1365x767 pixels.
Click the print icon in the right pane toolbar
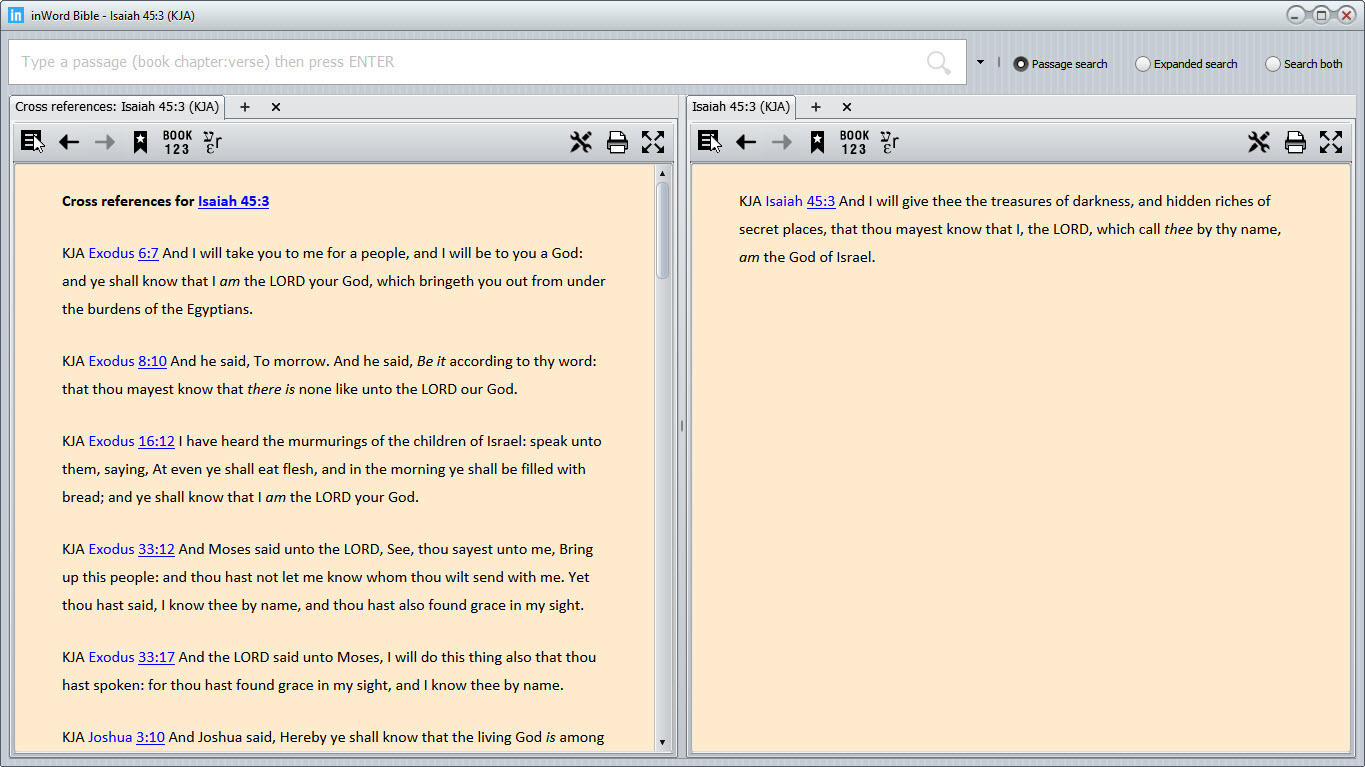1295,141
